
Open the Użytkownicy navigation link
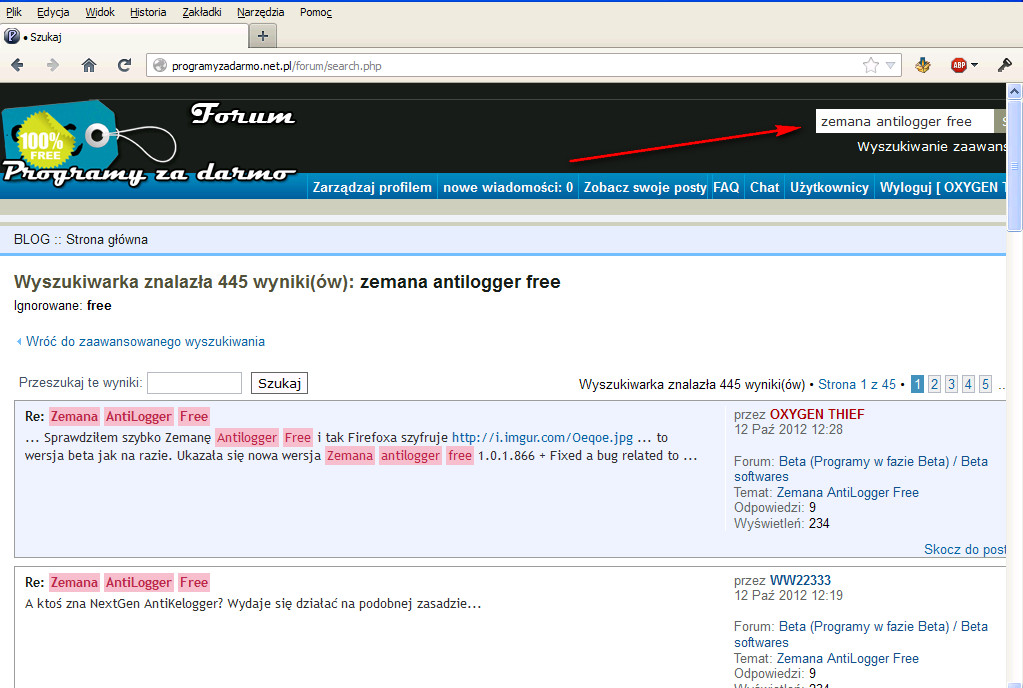(x=829, y=187)
